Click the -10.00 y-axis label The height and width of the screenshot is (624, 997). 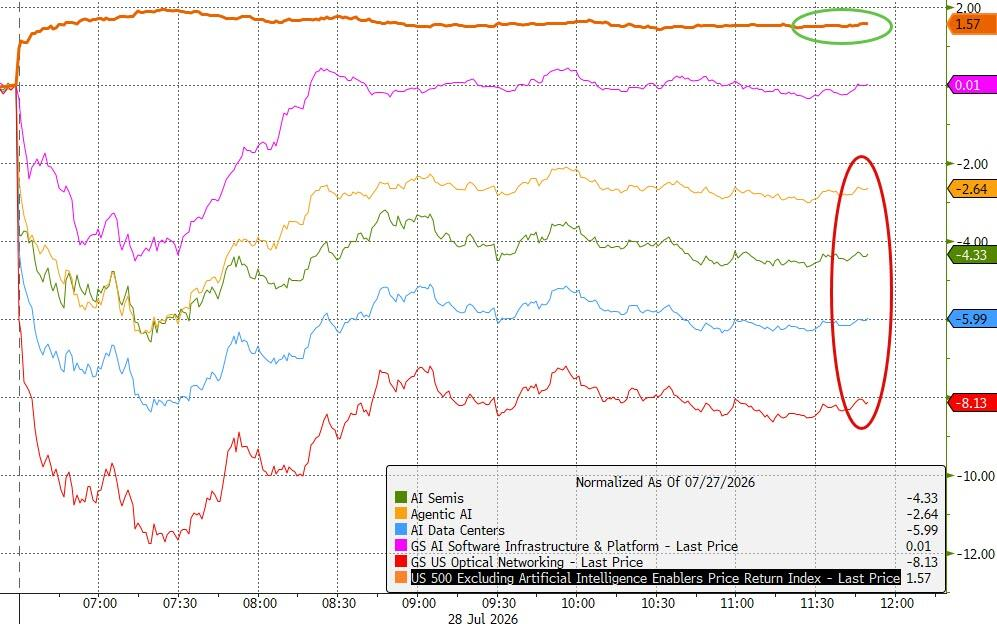pyautogui.click(x=975, y=476)
